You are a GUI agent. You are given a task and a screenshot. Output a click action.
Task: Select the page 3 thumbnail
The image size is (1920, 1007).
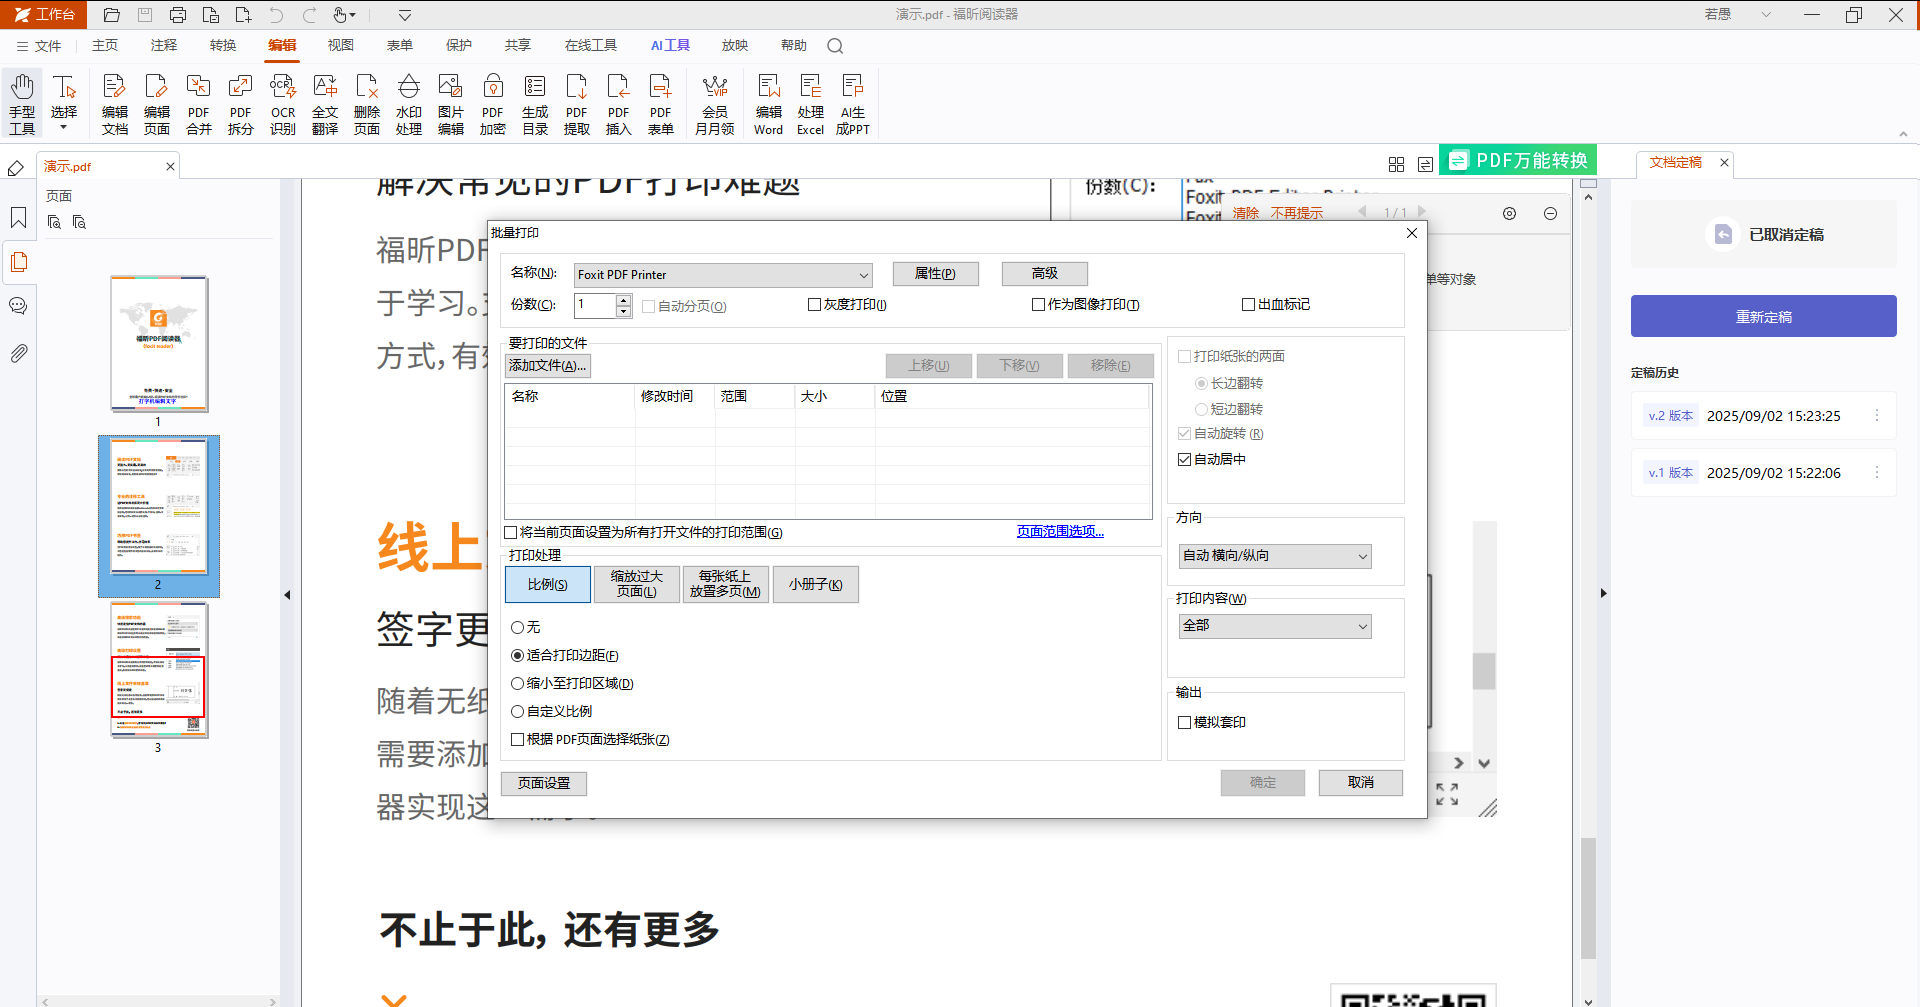[159, 670]
